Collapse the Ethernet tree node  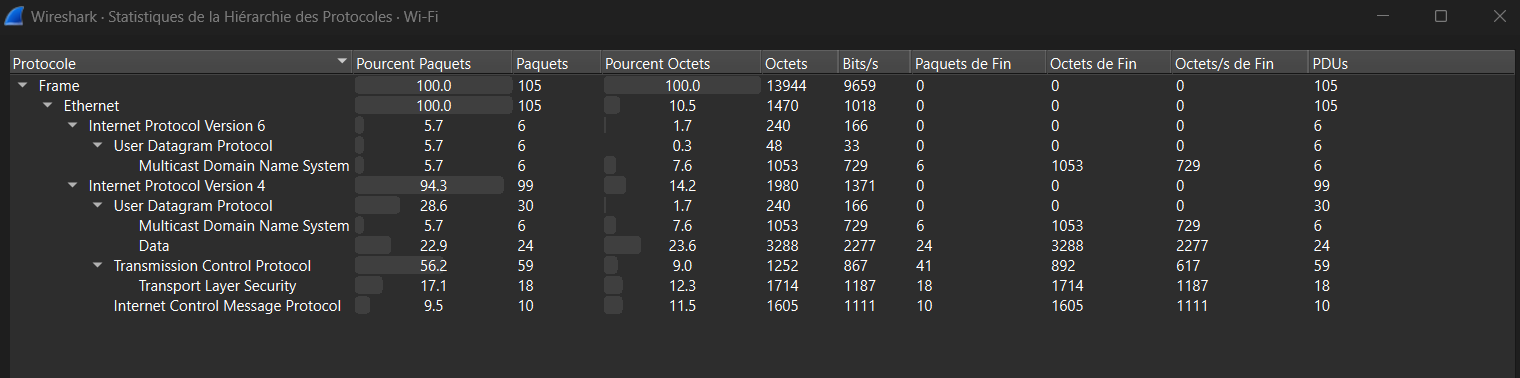pos(47,106)
